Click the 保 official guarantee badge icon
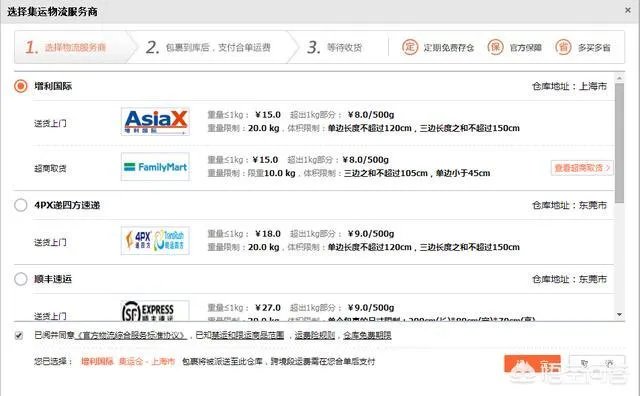Viewport: 640px width, 396px height. point(495,47)
